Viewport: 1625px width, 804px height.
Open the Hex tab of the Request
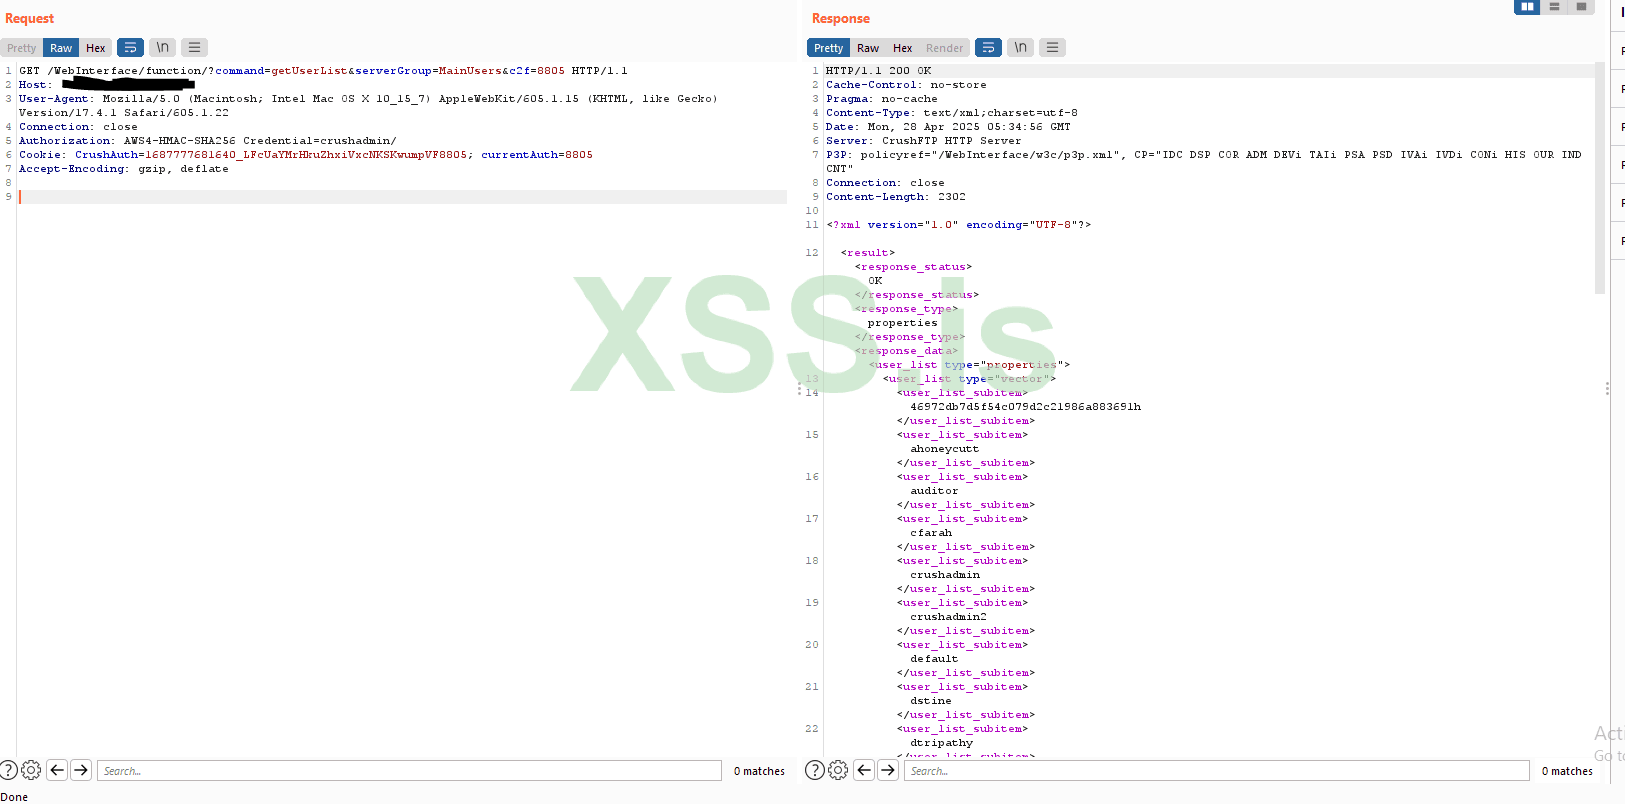96,48
